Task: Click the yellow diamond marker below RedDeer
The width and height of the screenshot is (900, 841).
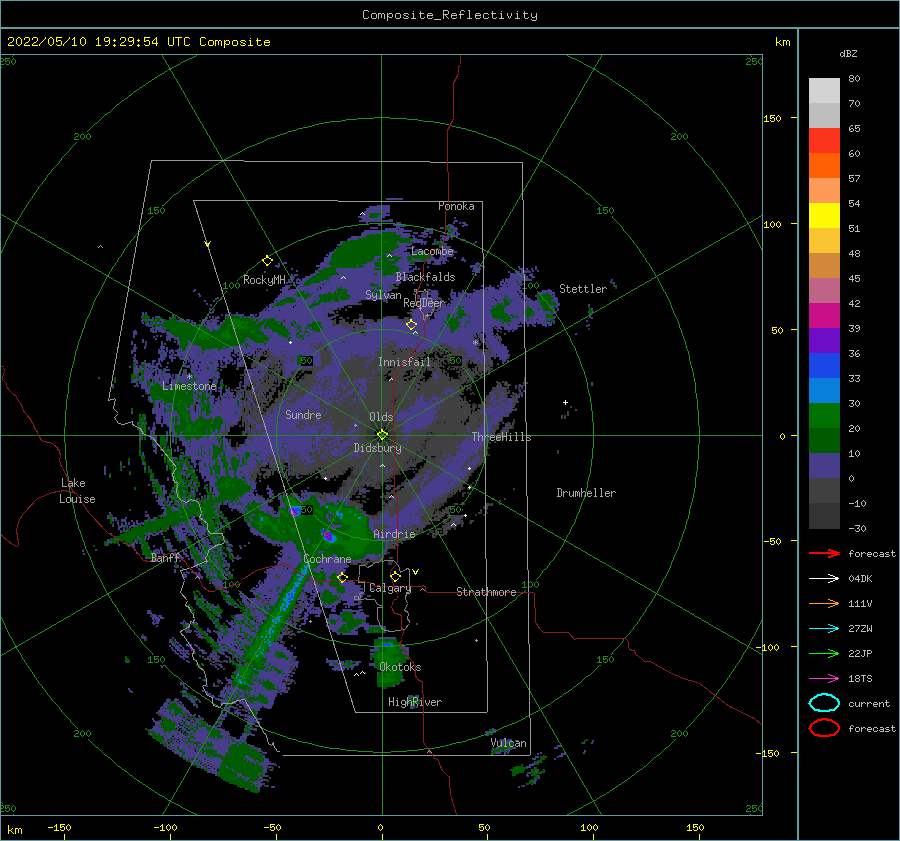Action: click(x=411, y=325)
